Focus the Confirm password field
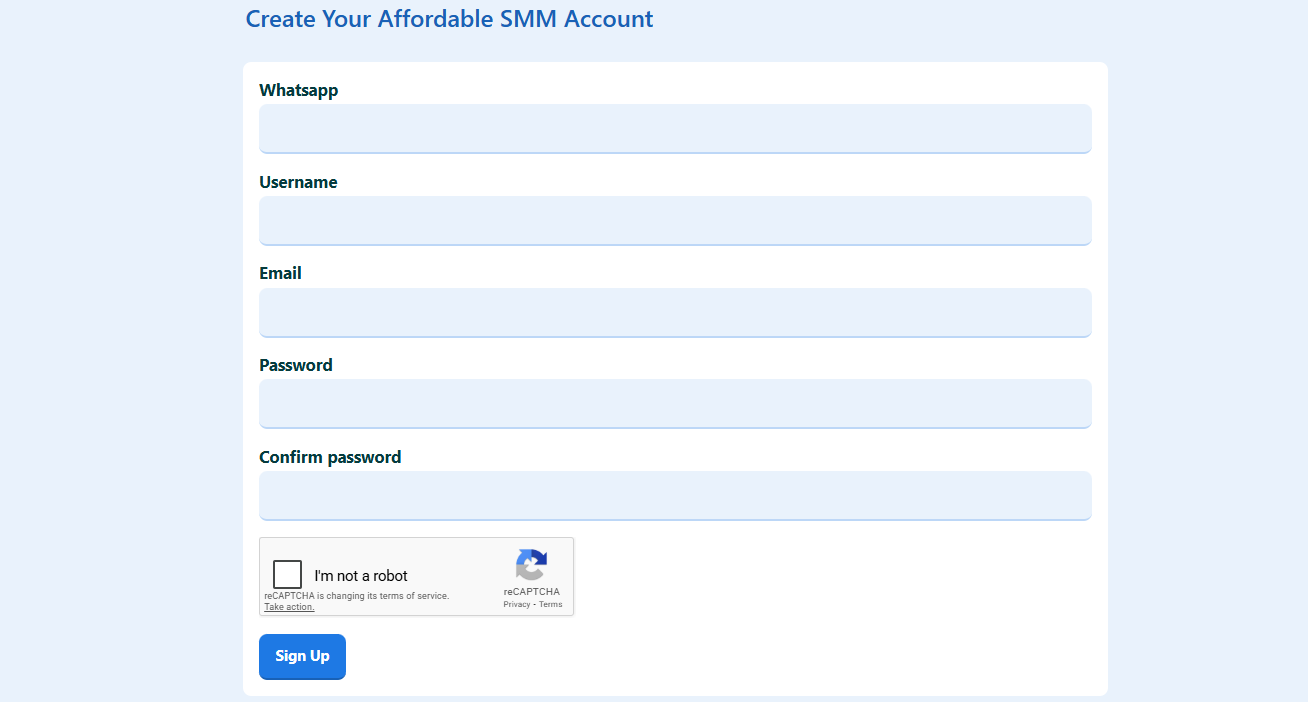Screen dimensions: 1308x702 675,496
